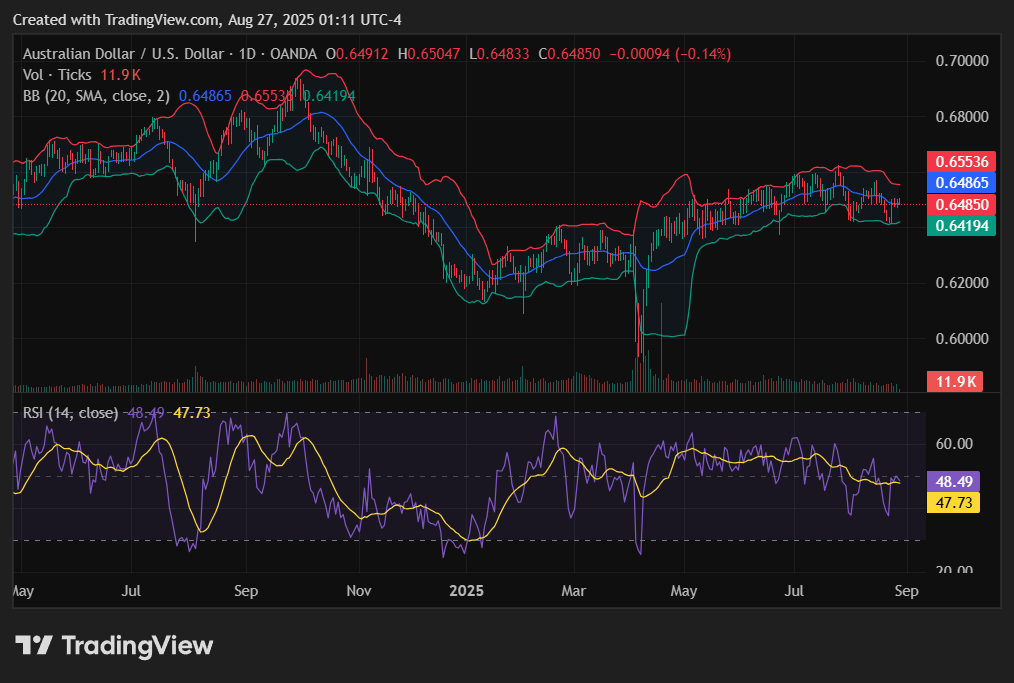The width and height of the screenshot is (1014, 683).
Task: Click the open value O0.64912 in header
Action: pyautogui.click(x=357, y=54)
